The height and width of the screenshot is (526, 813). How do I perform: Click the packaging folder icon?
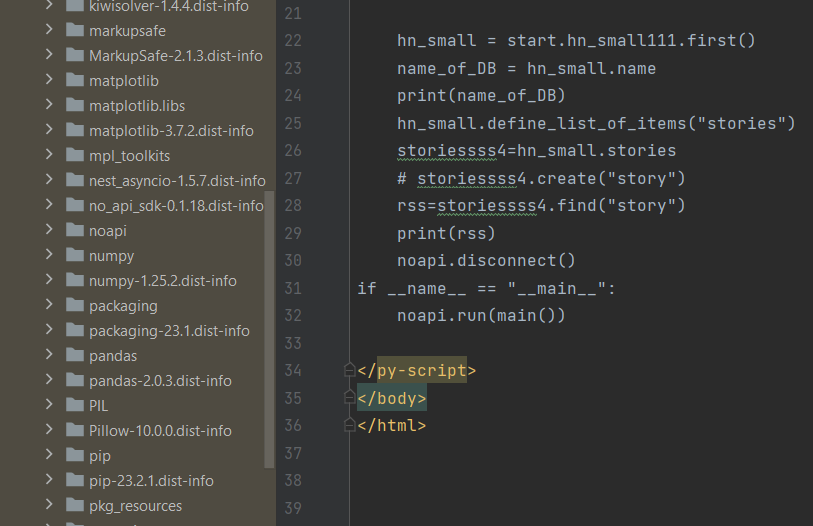[x=74, y=306]
